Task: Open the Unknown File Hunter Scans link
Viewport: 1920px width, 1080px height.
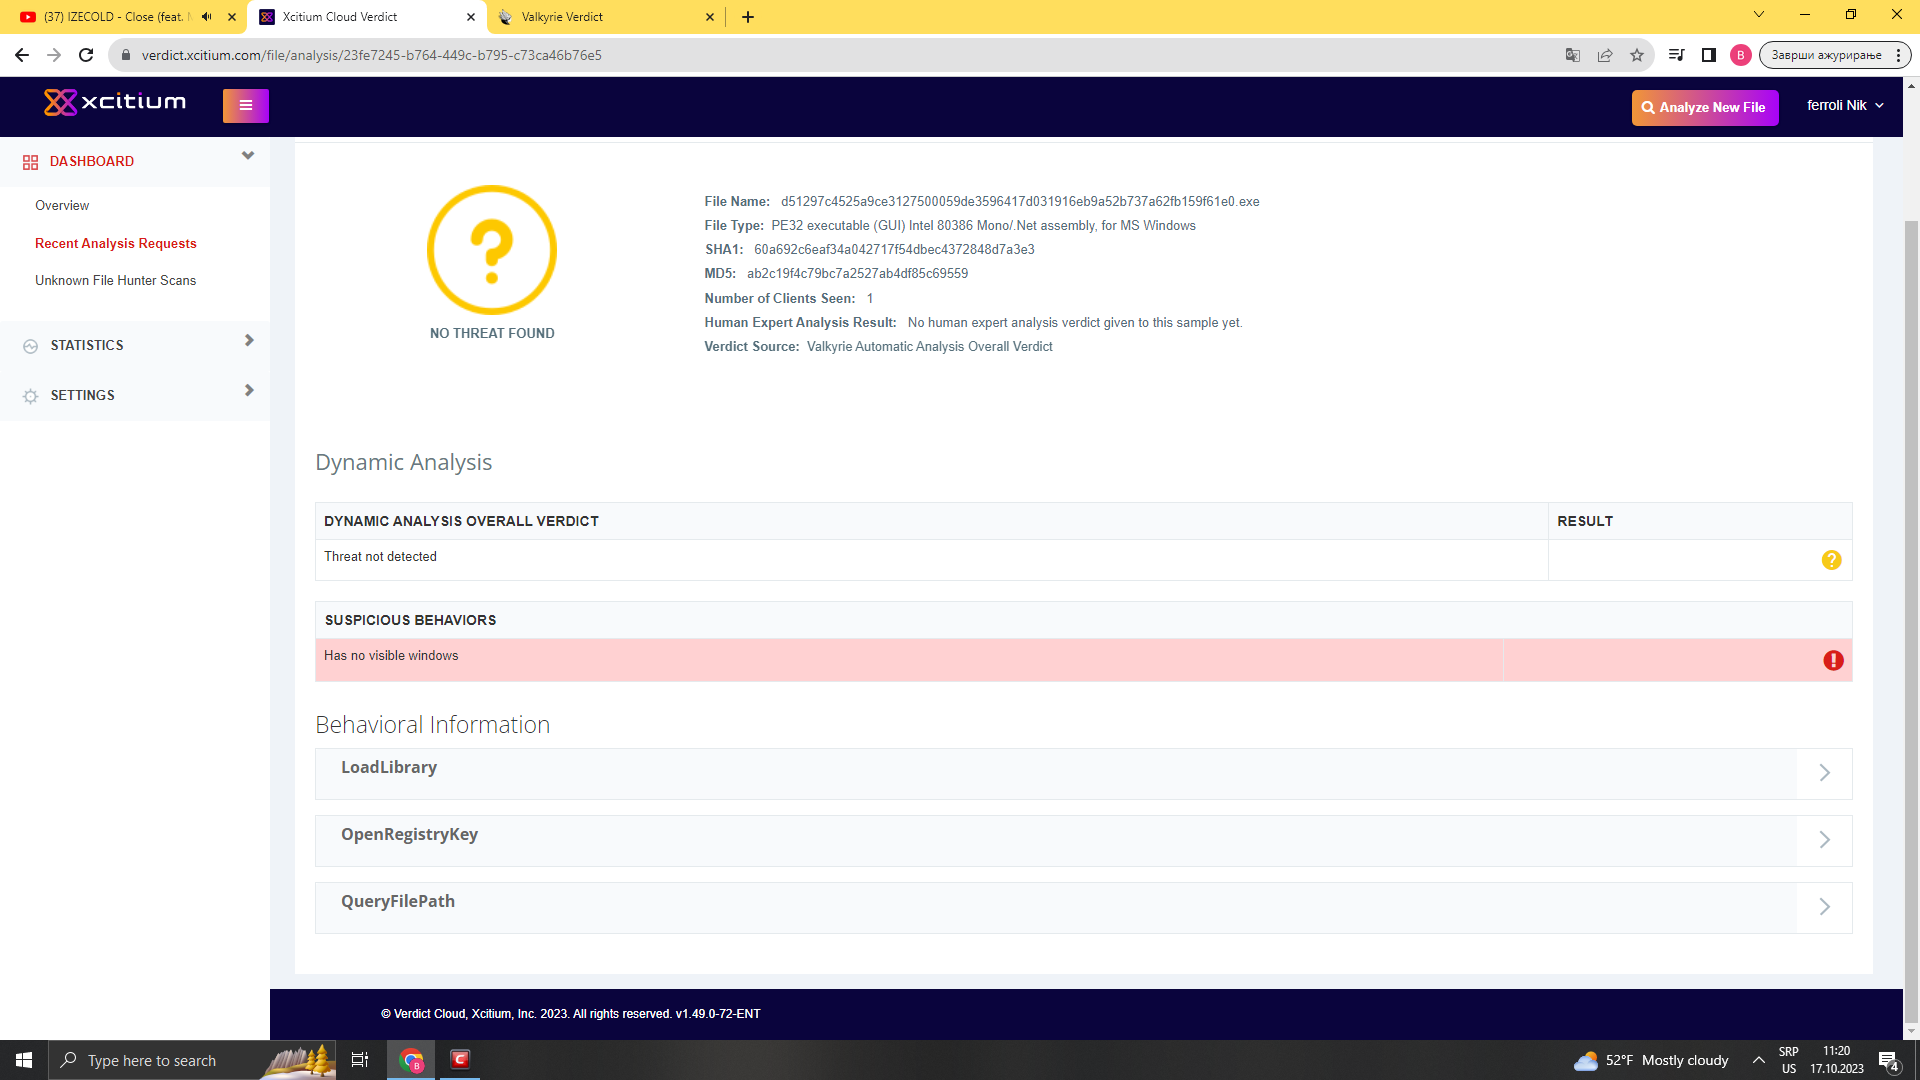Action: point(115,280)
